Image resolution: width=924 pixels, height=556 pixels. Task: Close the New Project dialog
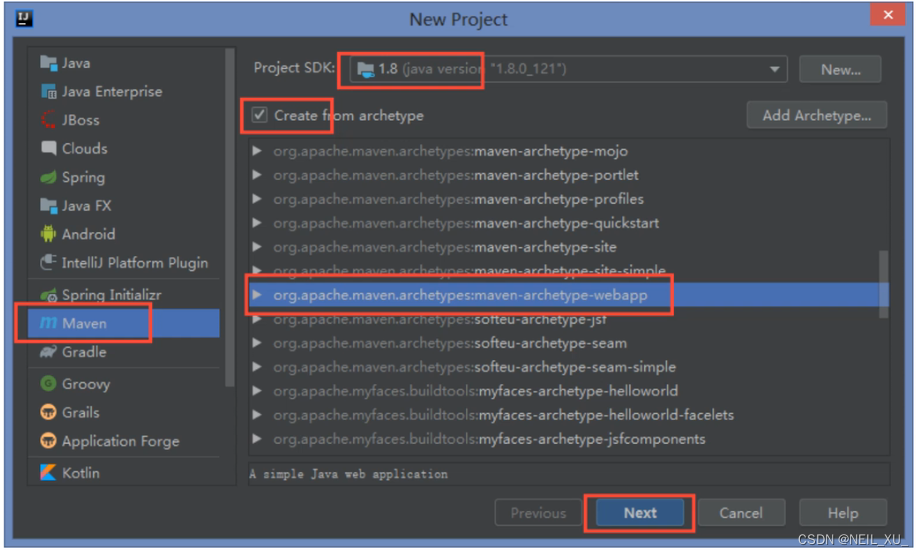point(887,15)
